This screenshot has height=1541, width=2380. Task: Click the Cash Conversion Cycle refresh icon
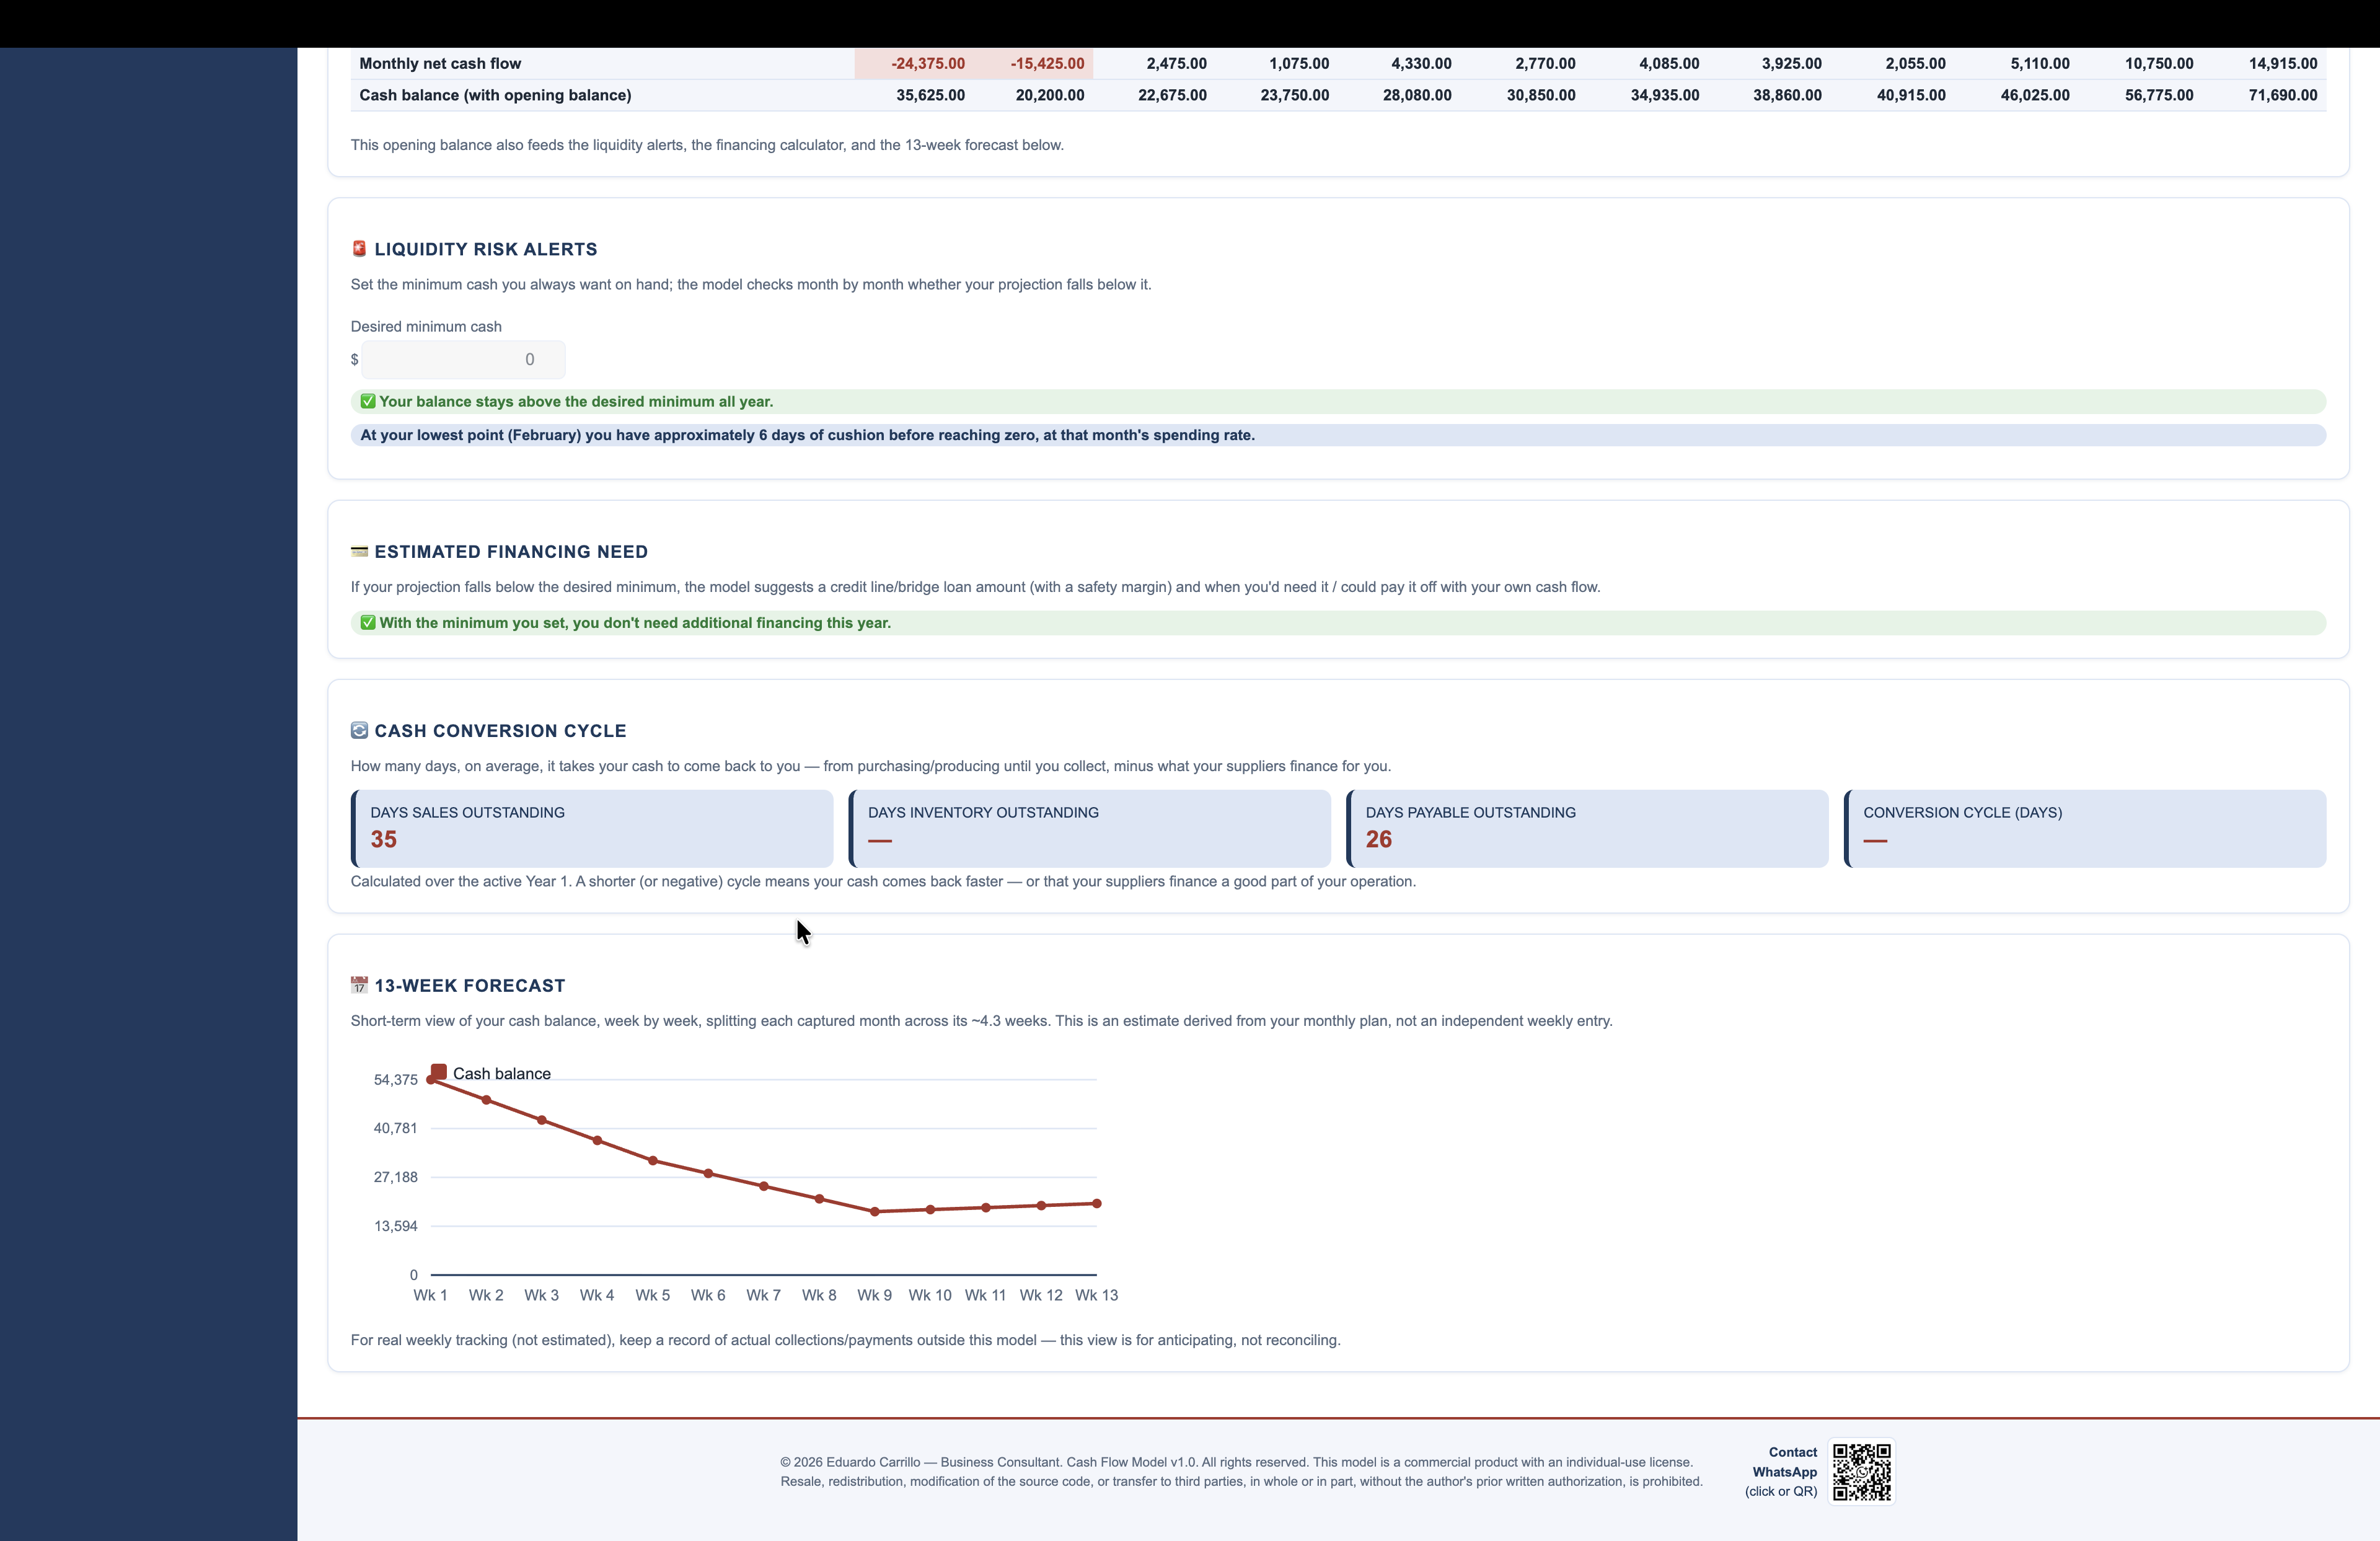(359, 731)
